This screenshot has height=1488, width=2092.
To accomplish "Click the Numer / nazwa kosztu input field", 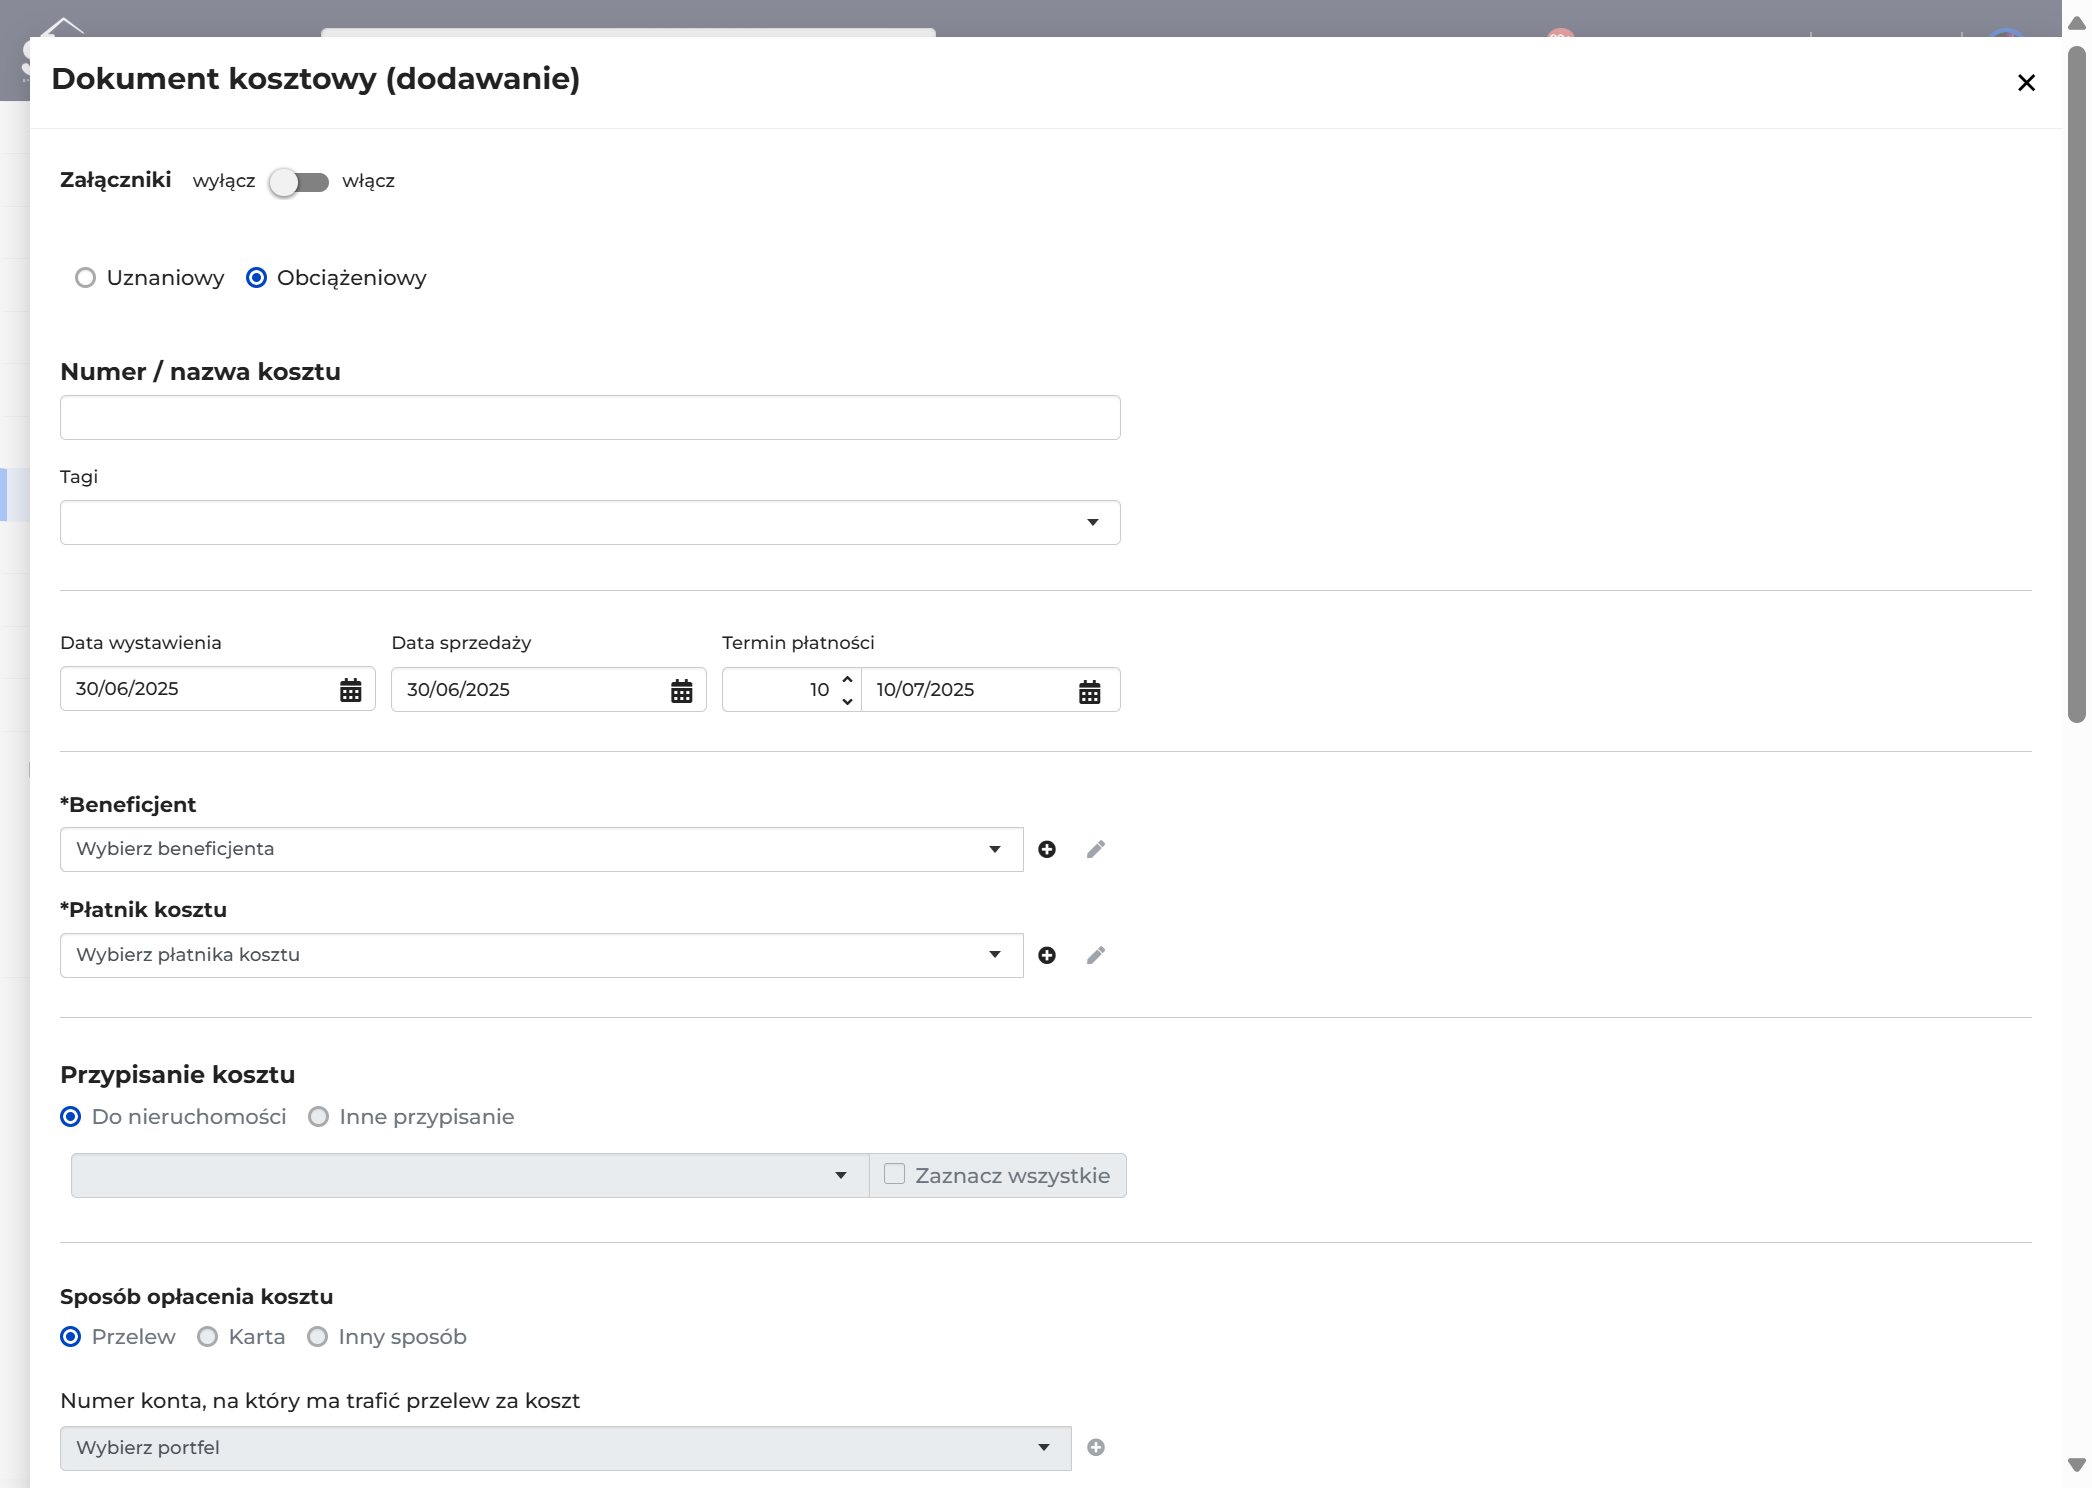I will click(x=590, y=417).
